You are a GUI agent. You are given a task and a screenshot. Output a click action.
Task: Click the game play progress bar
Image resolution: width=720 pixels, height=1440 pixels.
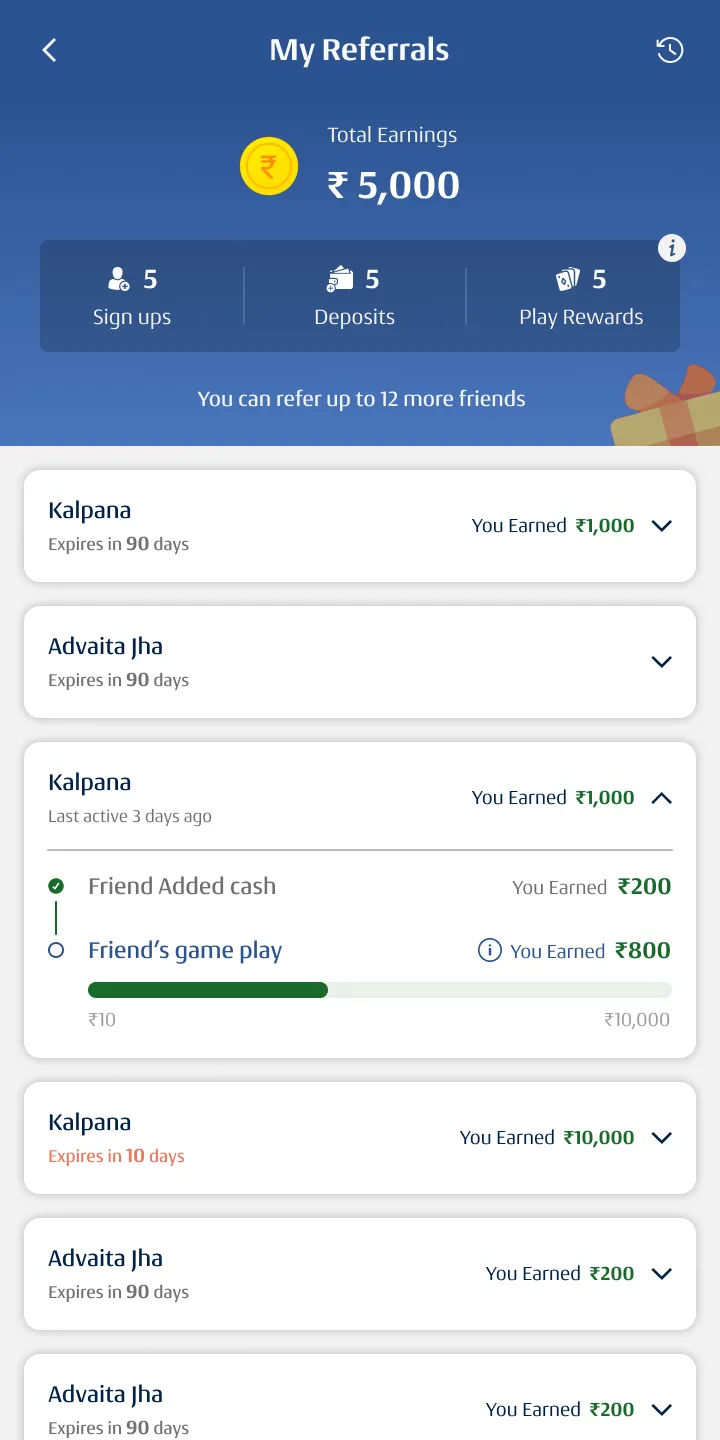coord(379,990)
